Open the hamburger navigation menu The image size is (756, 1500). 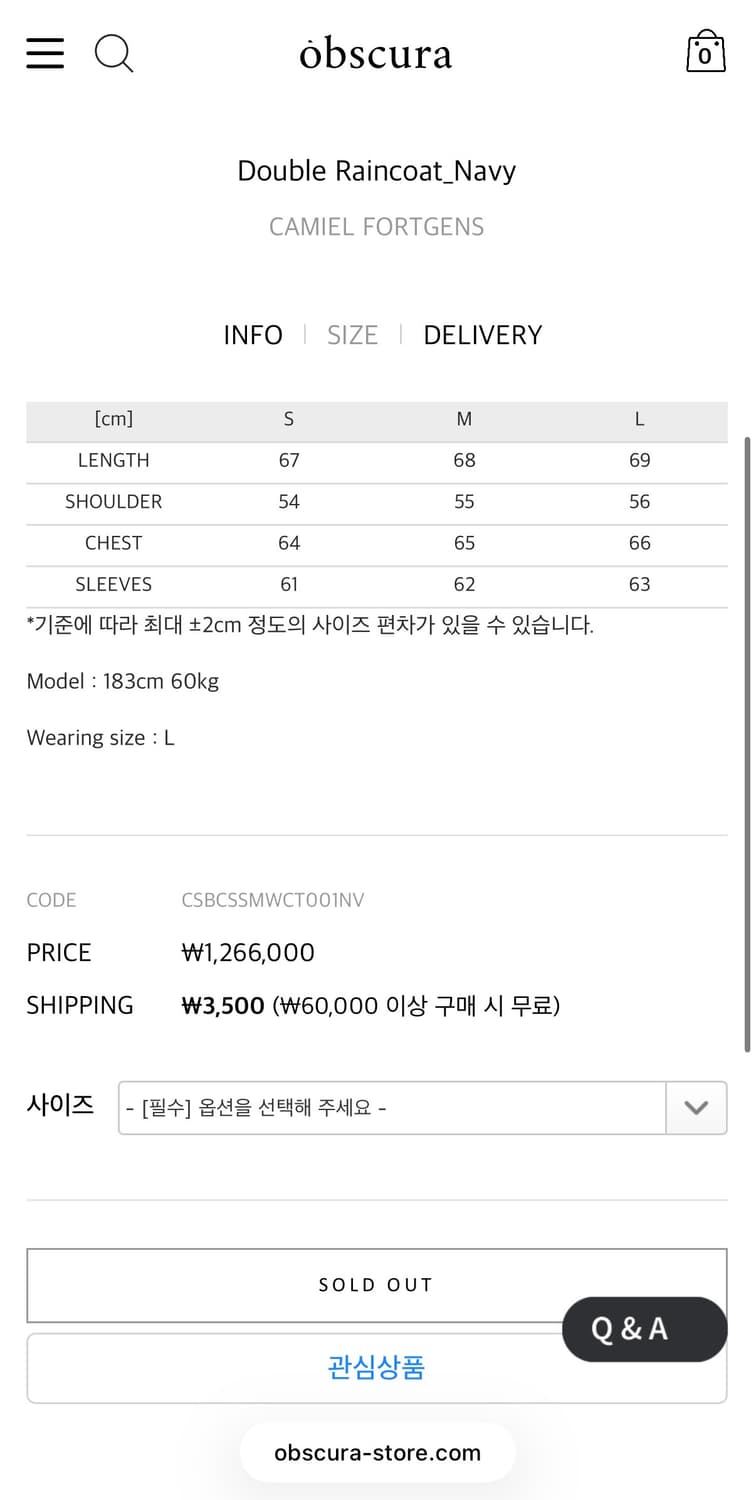pyautogui.click(x=44, y=53)
